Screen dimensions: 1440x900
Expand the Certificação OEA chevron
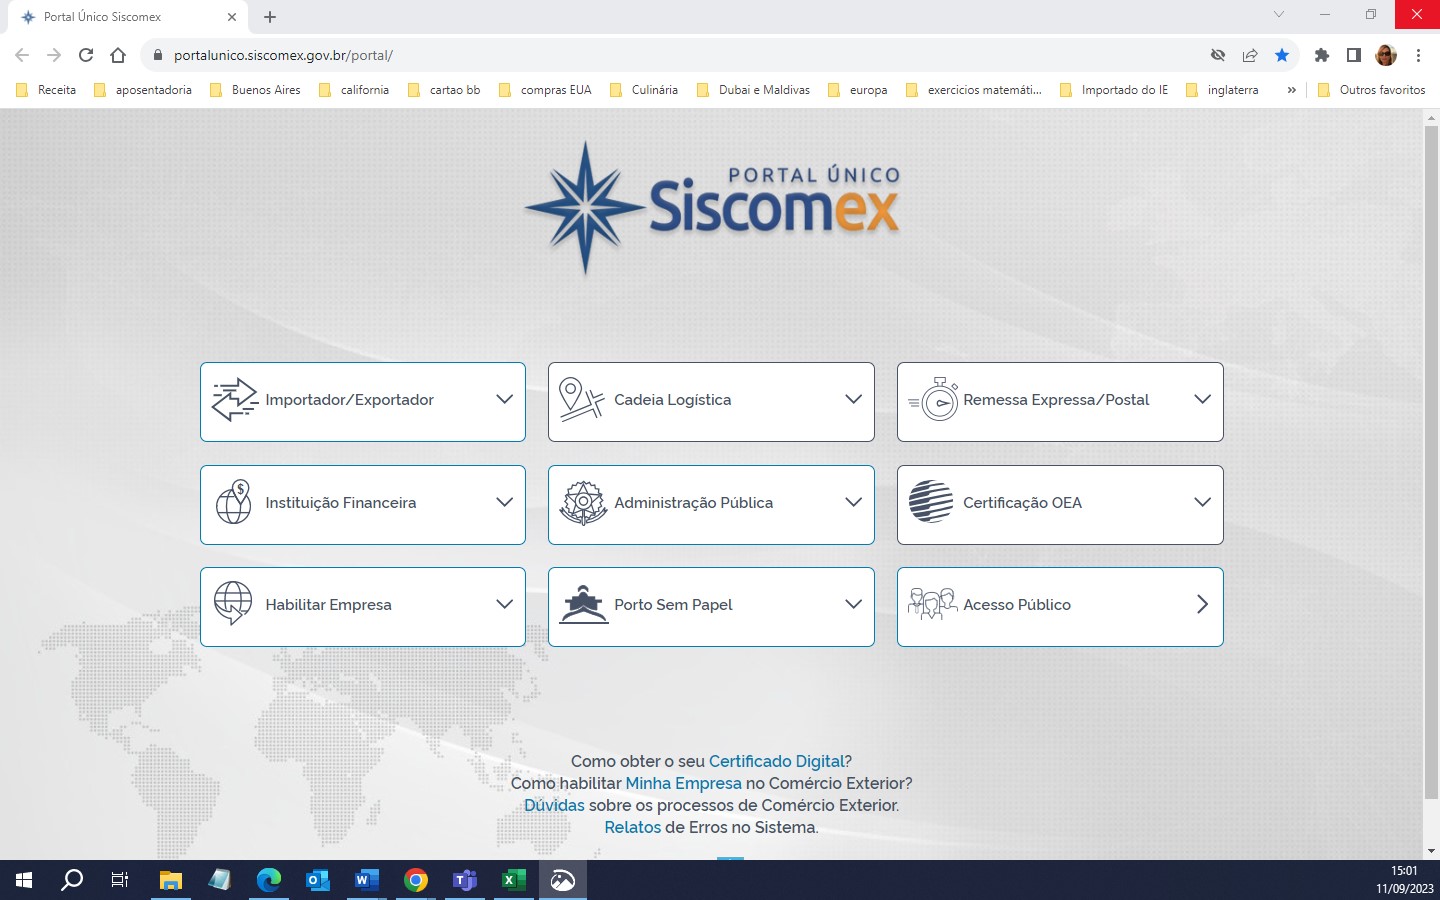pos(1202,502)
